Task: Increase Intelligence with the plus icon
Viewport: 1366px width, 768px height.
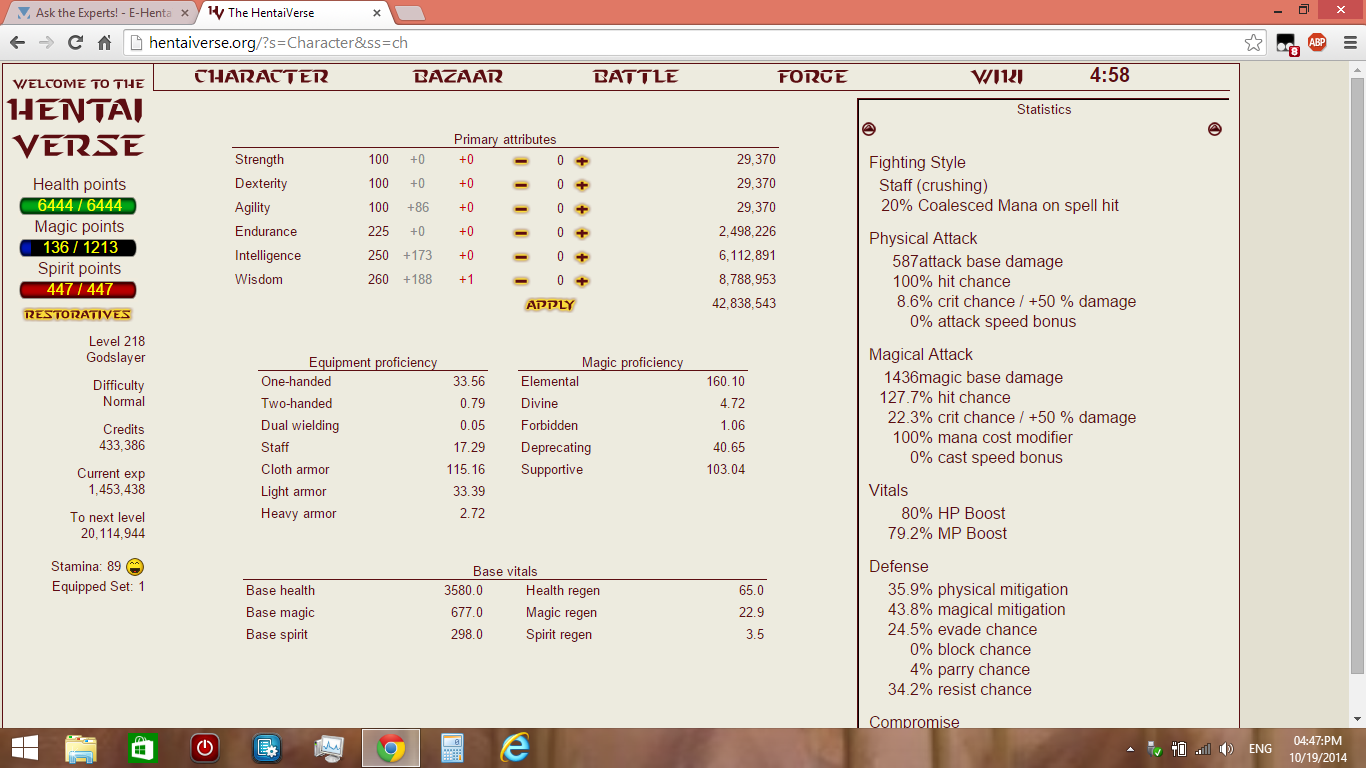Action: pos(582,256)
